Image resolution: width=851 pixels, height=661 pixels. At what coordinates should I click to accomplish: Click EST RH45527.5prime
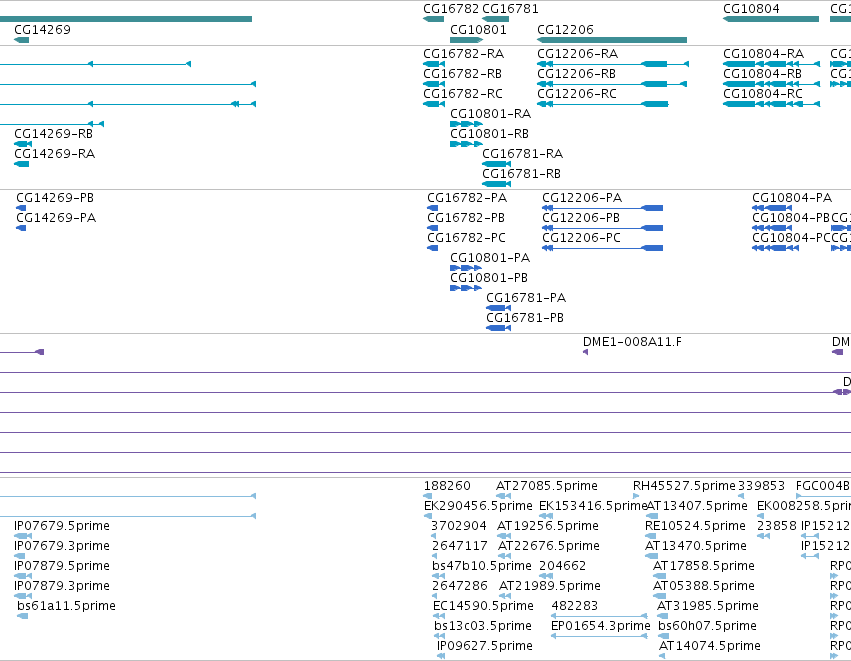[684, 486]
